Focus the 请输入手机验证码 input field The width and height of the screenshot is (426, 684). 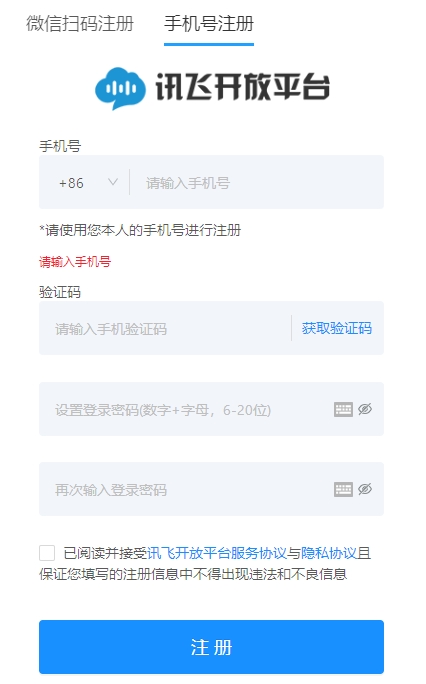165,328
